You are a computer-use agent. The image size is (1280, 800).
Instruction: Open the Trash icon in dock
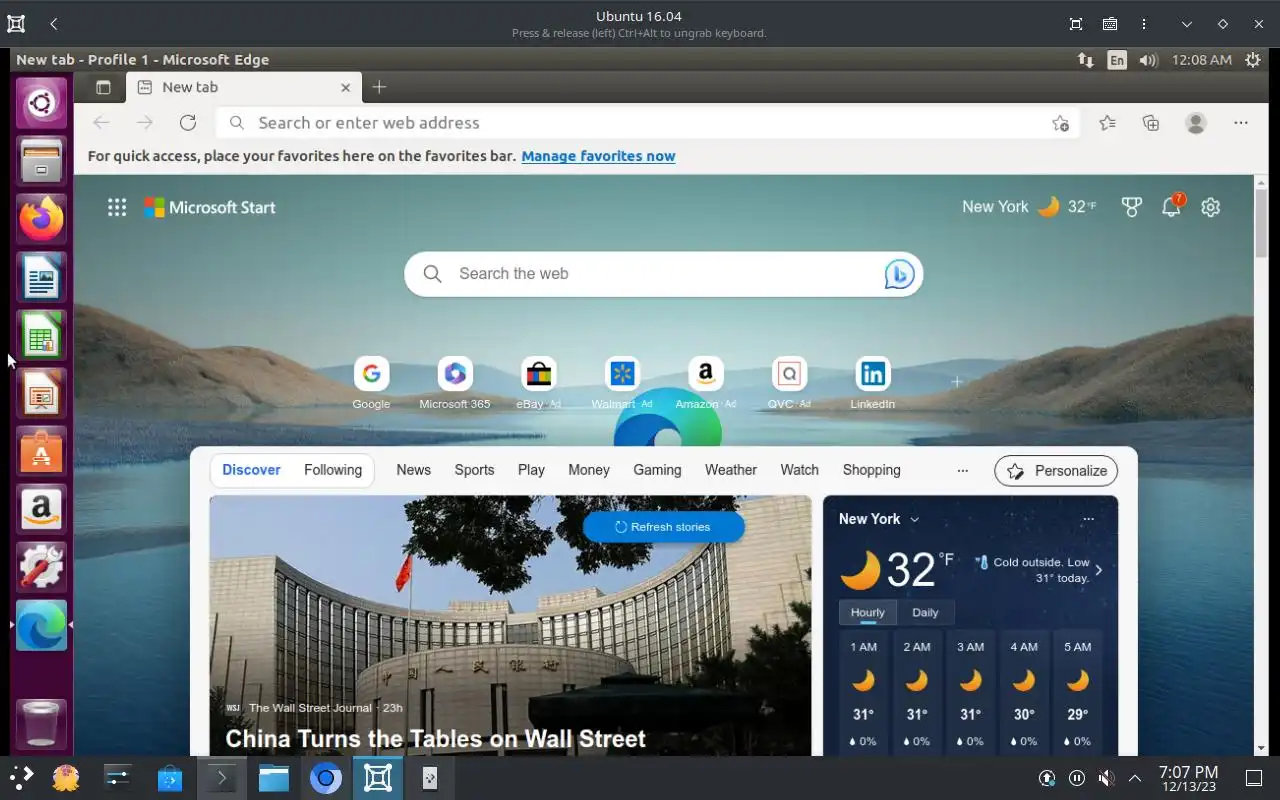coord(41,723)
